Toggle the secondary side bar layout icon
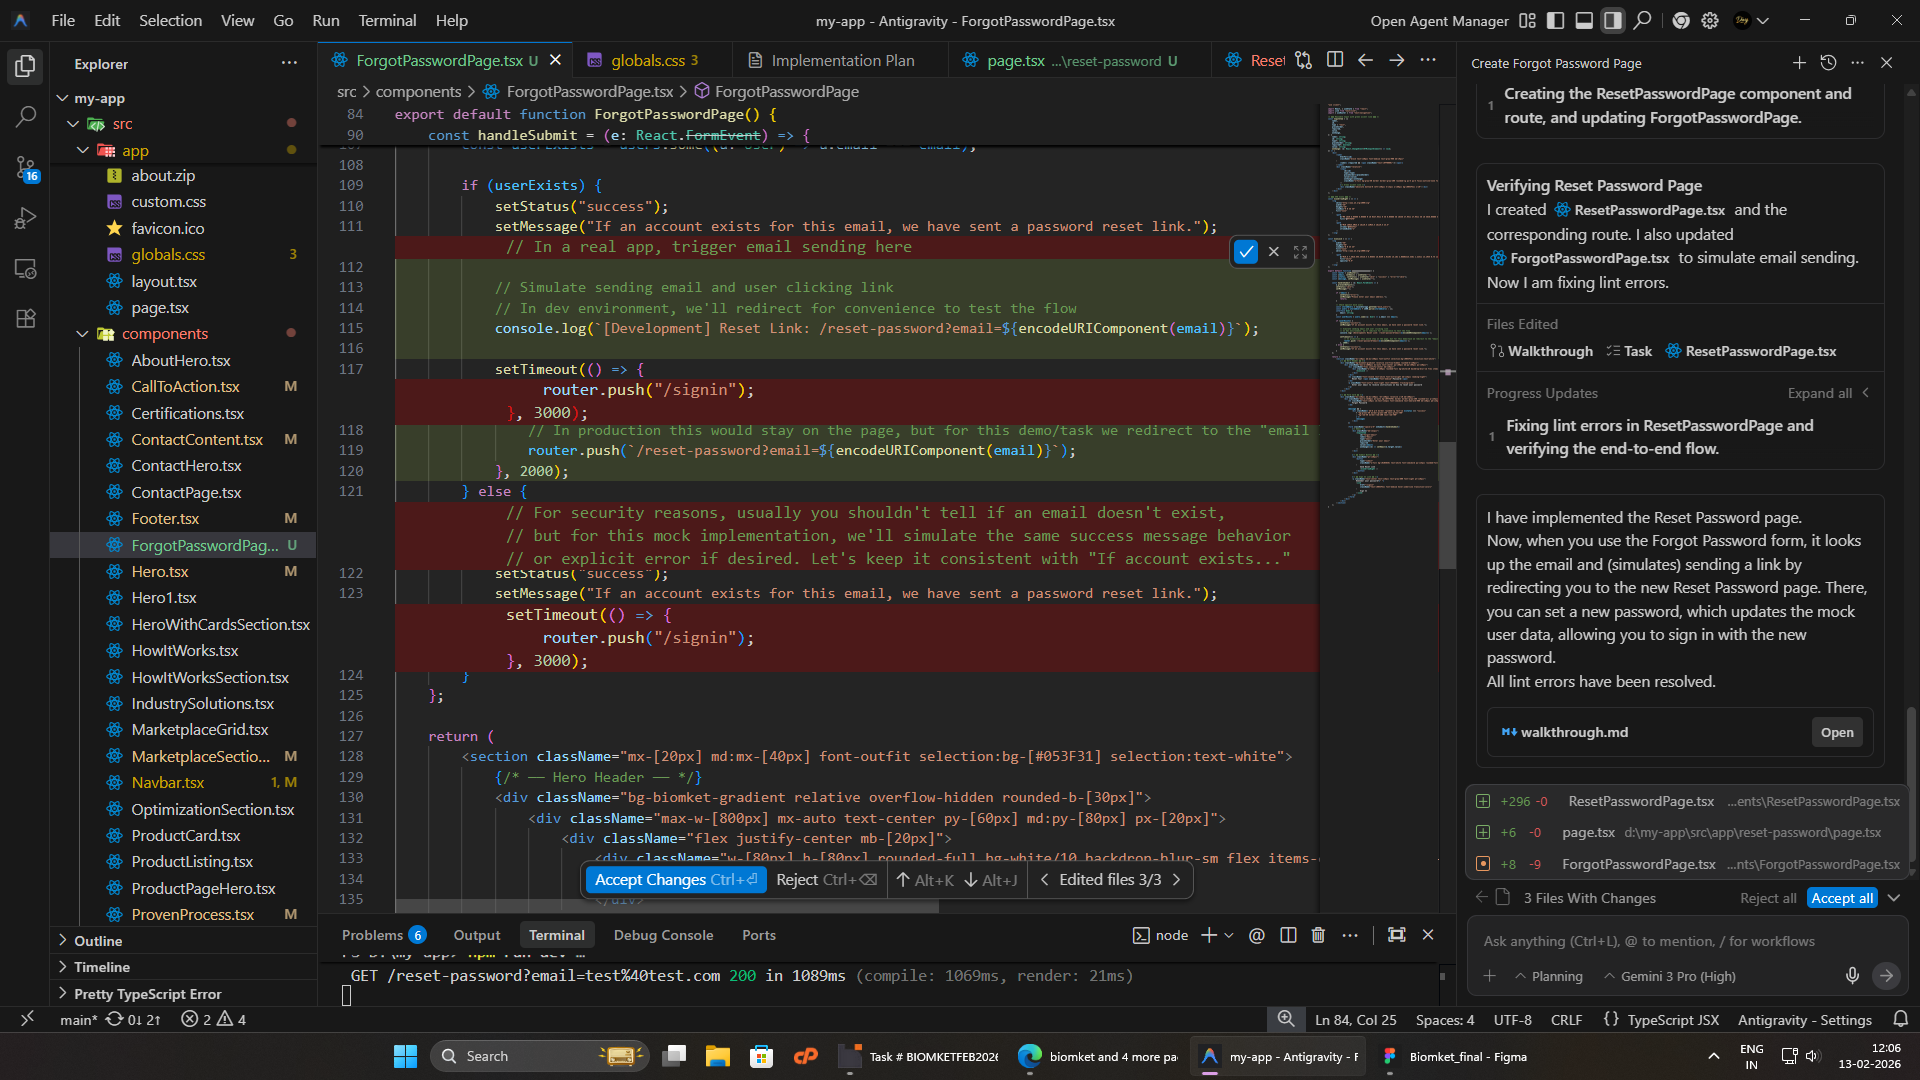The height and width of the screenshot is (1080, 1920). point(1612,20)
